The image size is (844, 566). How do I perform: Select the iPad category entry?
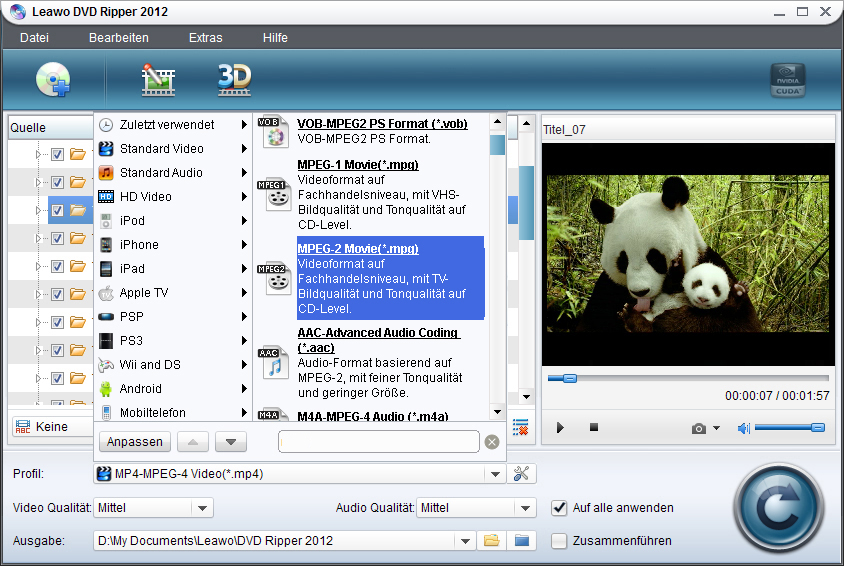pyautogui.click(x=172, y=268)
